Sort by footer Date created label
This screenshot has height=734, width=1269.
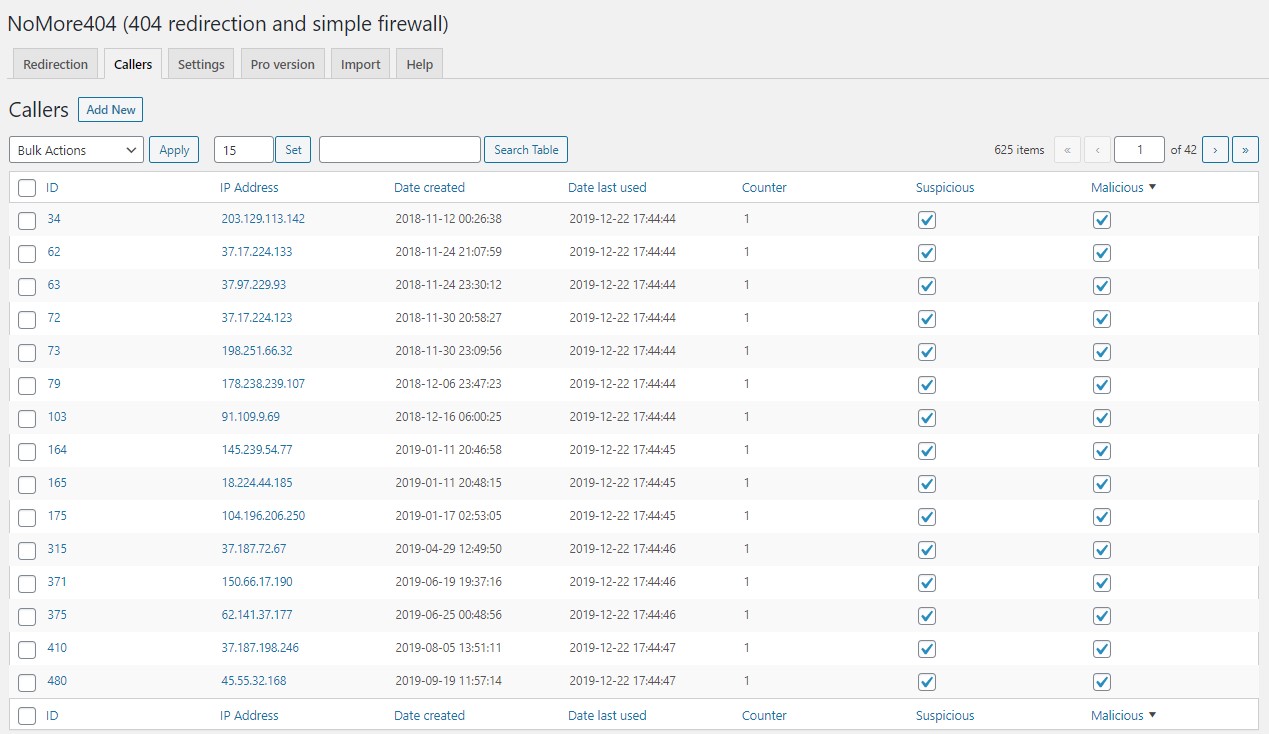(429, 715)
